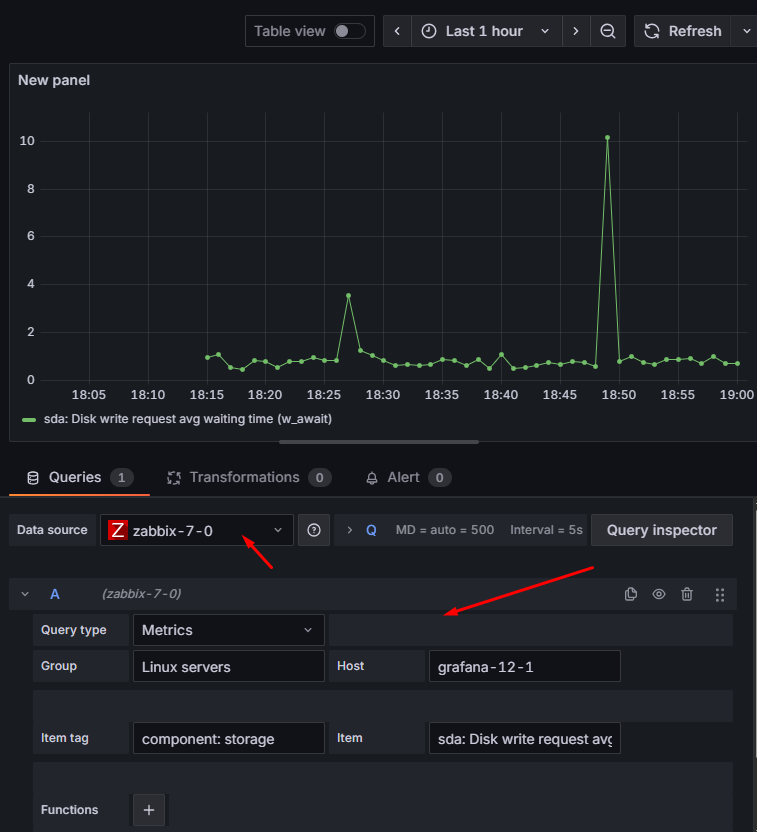Image resolution: width=757 pixels, height=832 pixels.
Task: Add a function with plus button
Action: [149, 810]
